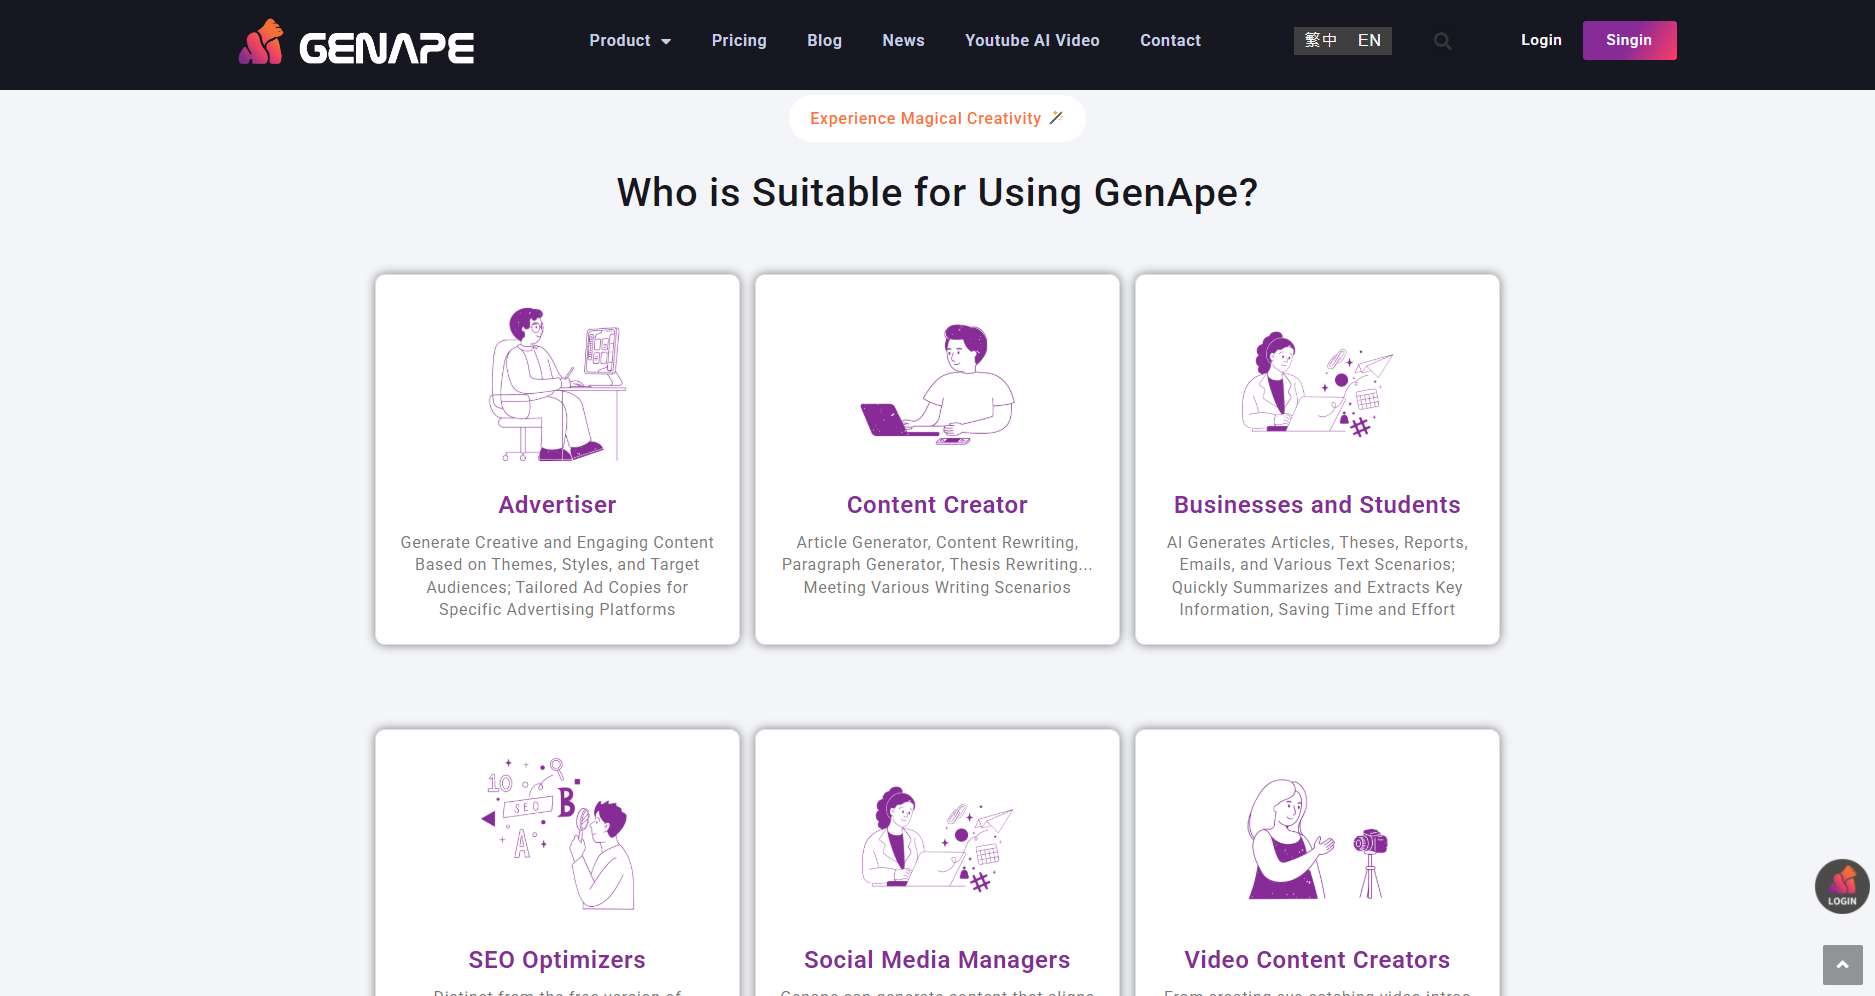The width and height of the screenshot is (1875, 996).
Task: Expand the Product dropdown menu
Action: (629, 41)
